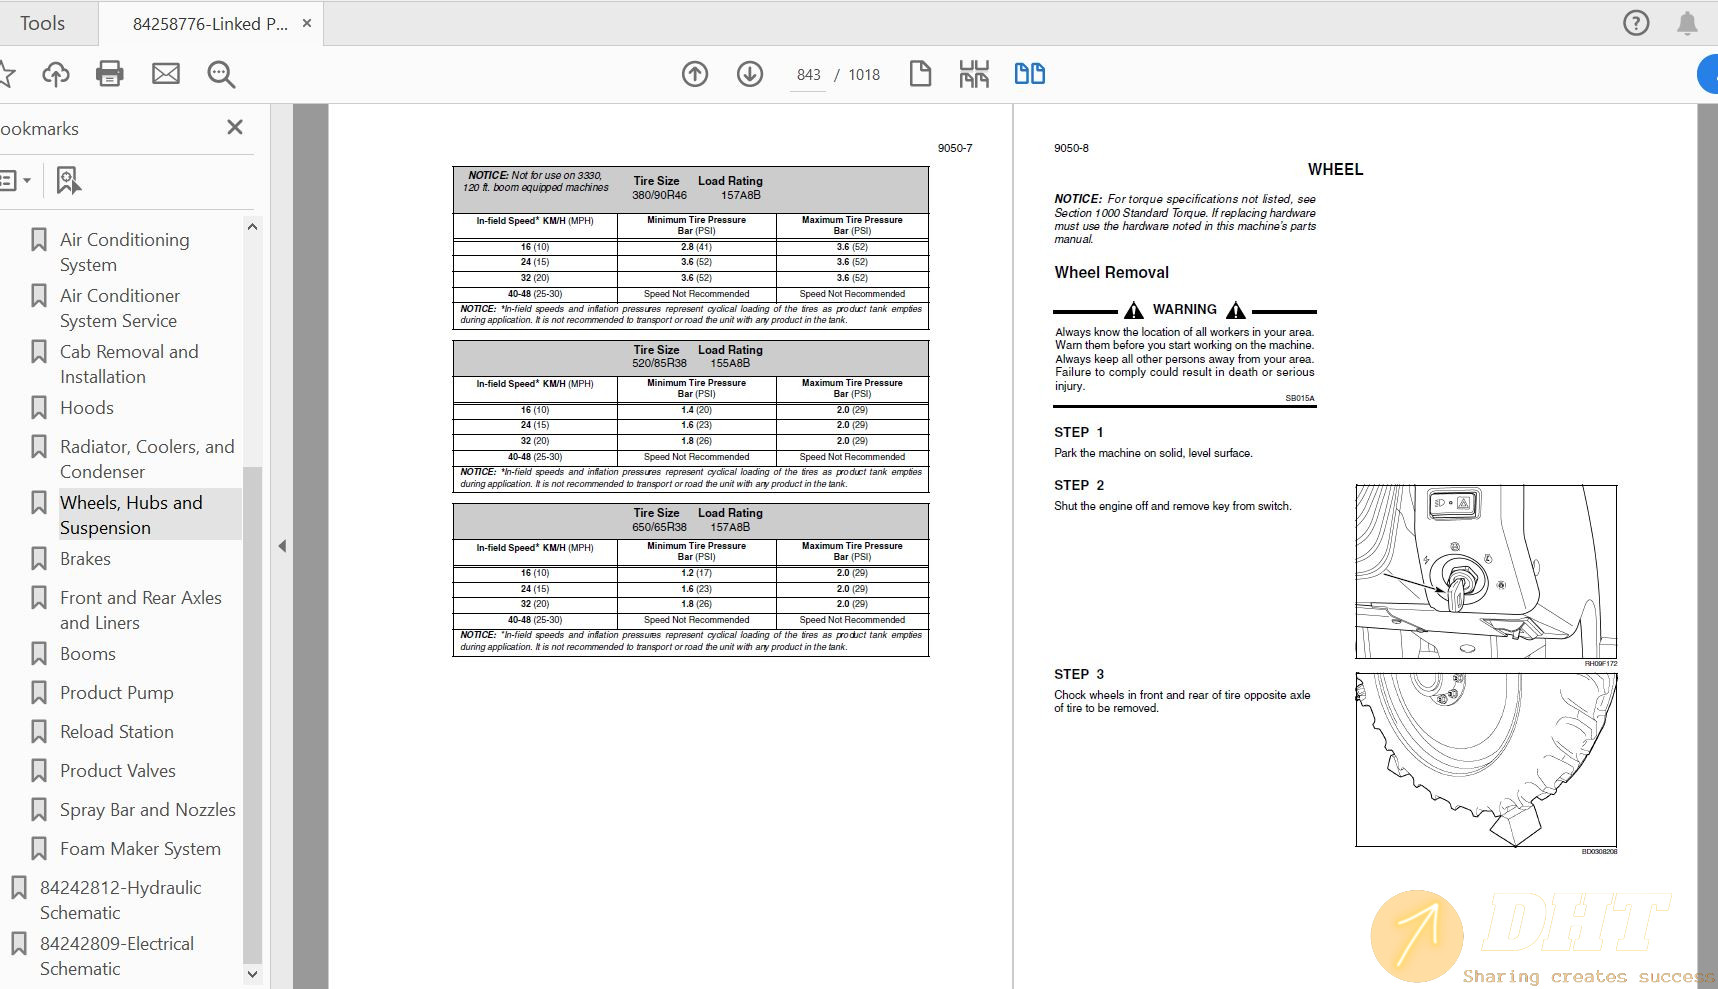Viewport: 1718px width, 989px height.
Task: Open Spray Bar and Nozzles bookmark
Action: click(x=148, y=810)
